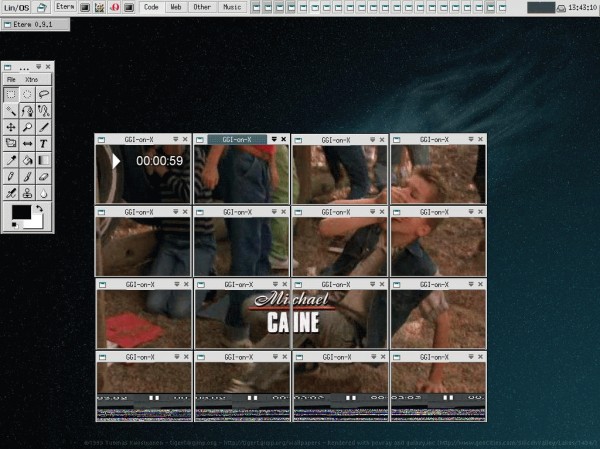Open the toolbox File menu
The image size is (600, 449).
click(11, 80)
